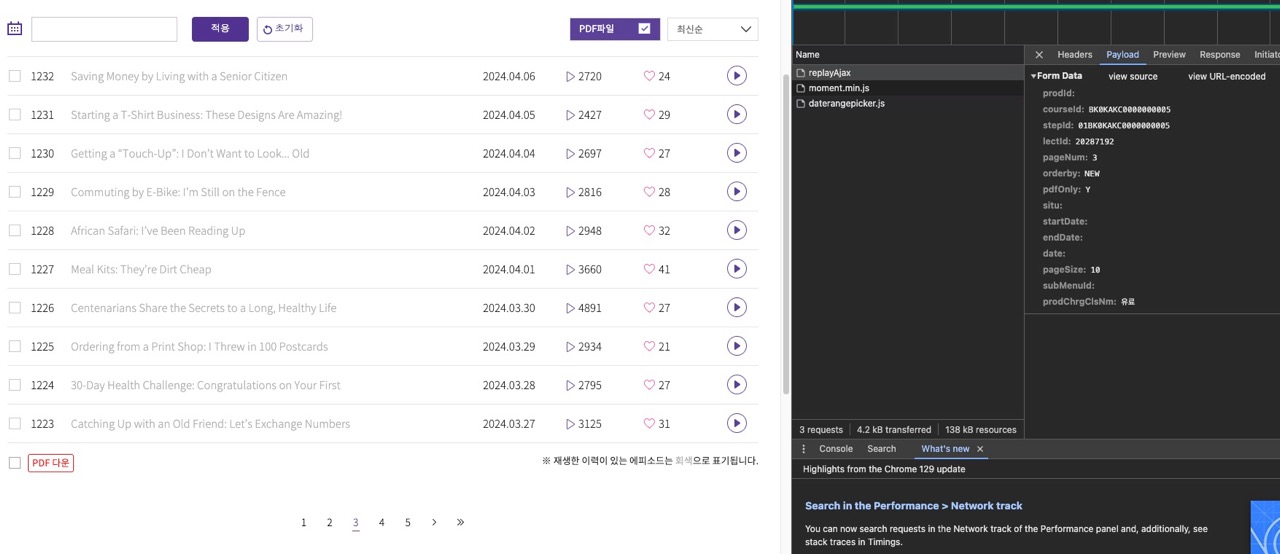Screen dimensions: 1280x554
Task: Switch to the Payload tab
Action: [1122, 55]
